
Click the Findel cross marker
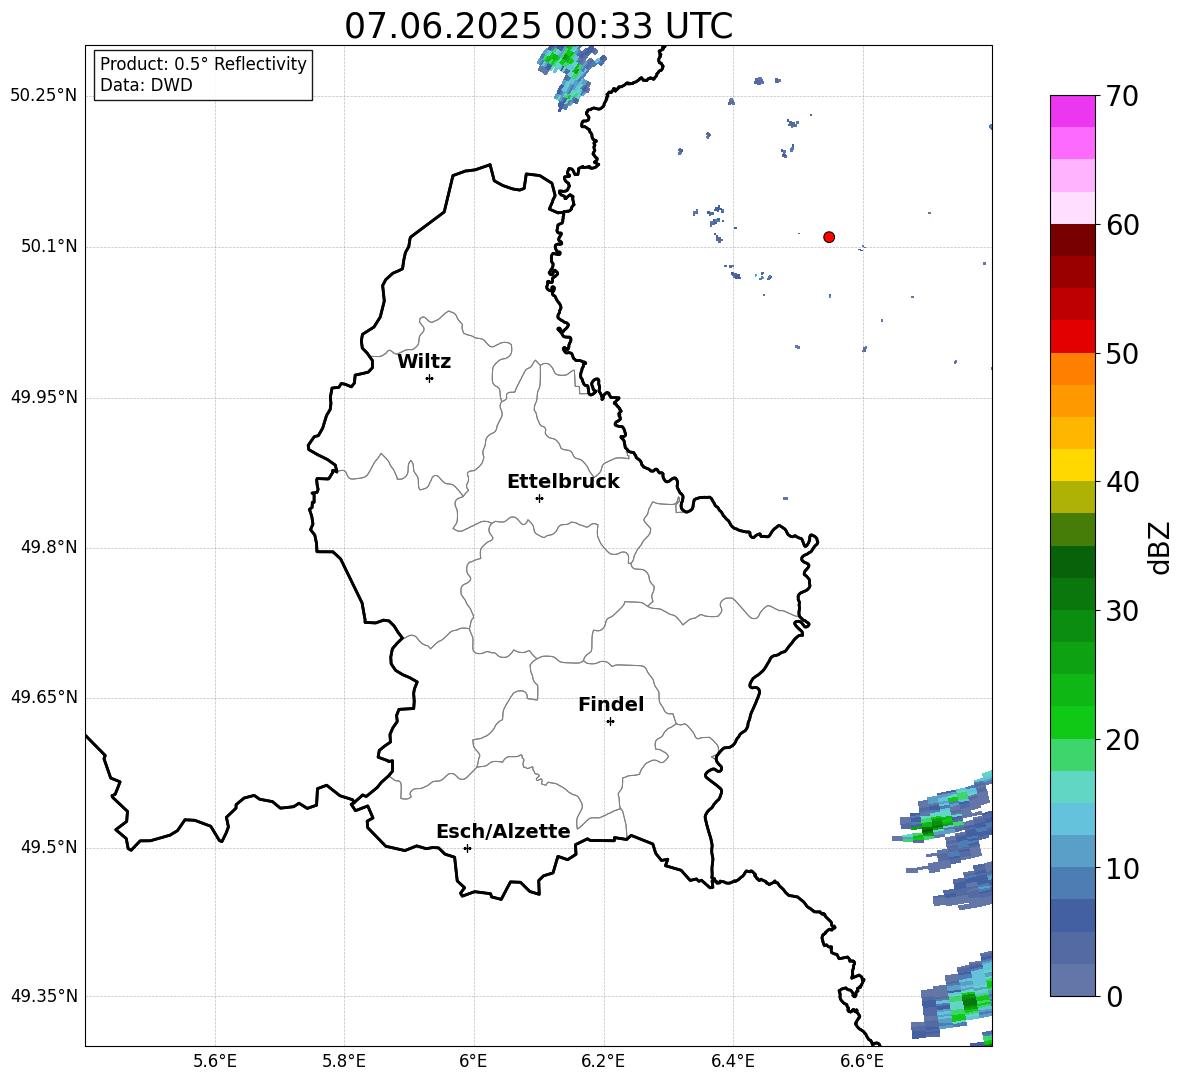point(611,722)
